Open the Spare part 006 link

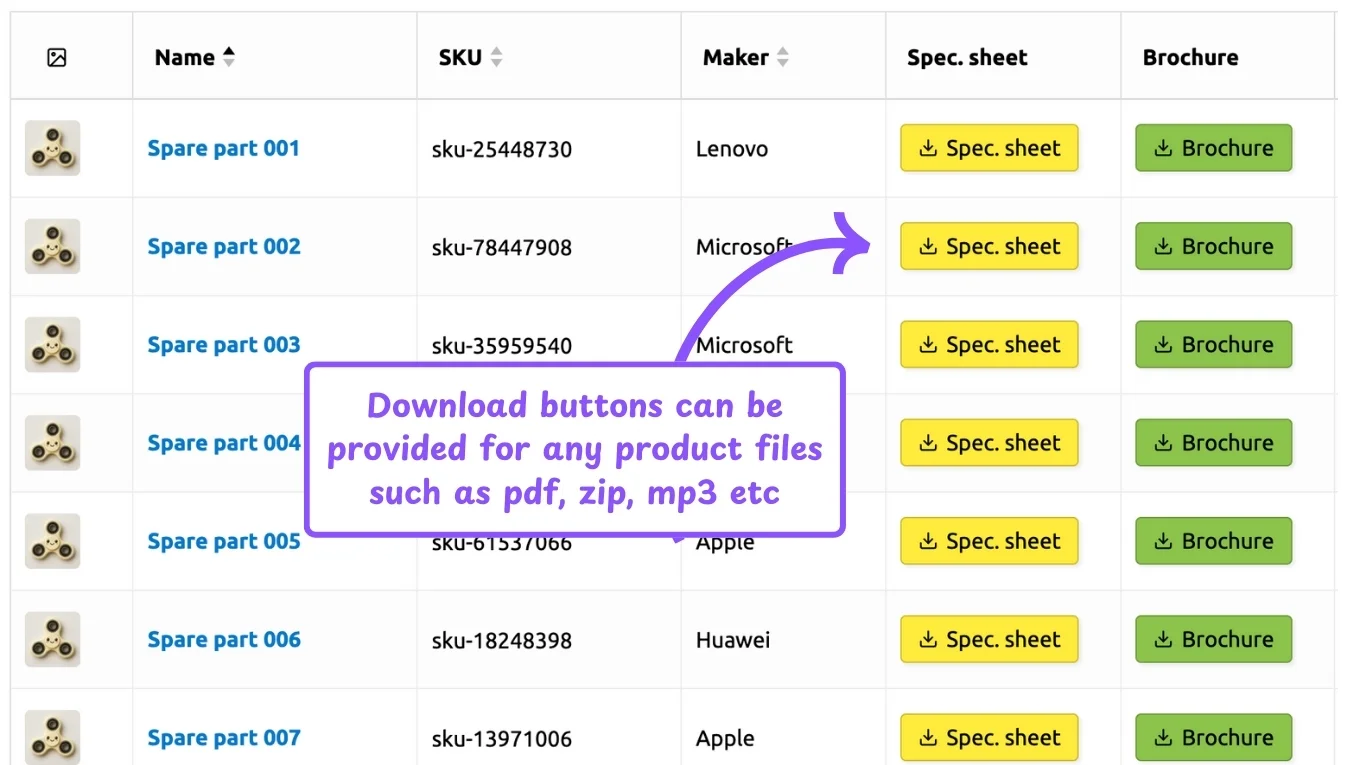click(224, 639)
